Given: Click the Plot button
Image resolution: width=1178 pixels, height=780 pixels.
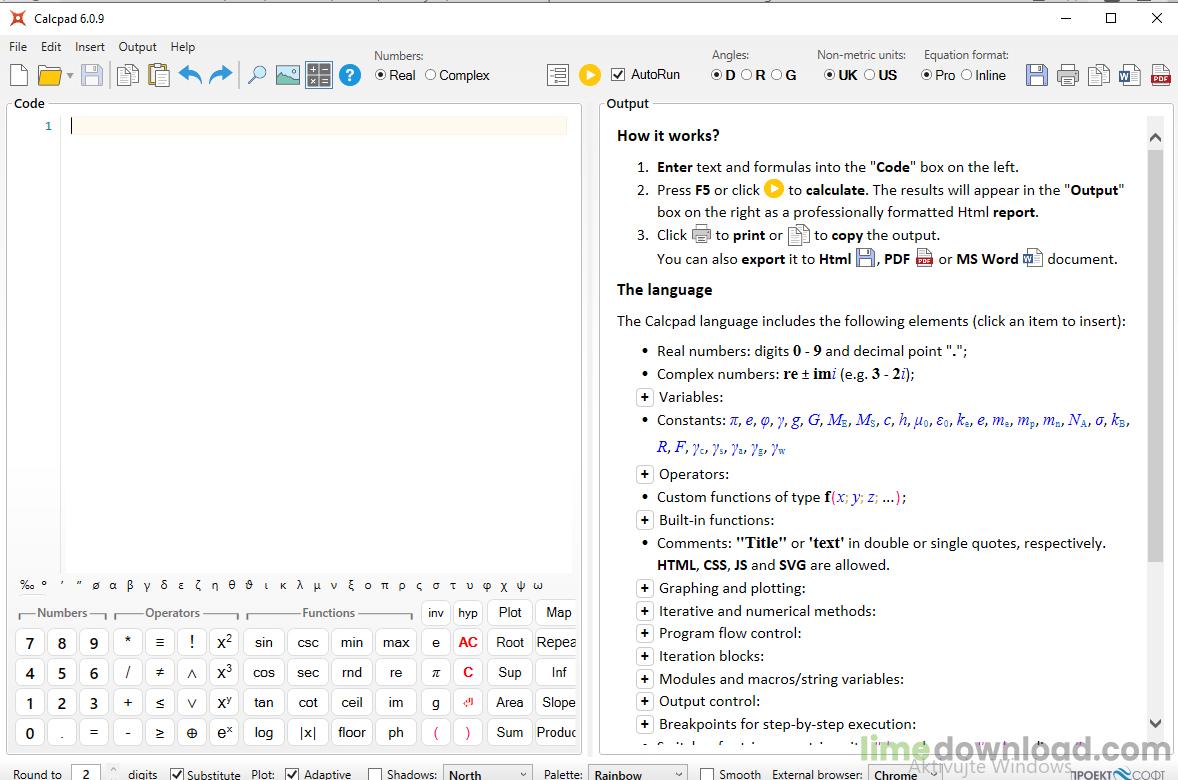Looking at the screenshot, I should tap(510, 612).
